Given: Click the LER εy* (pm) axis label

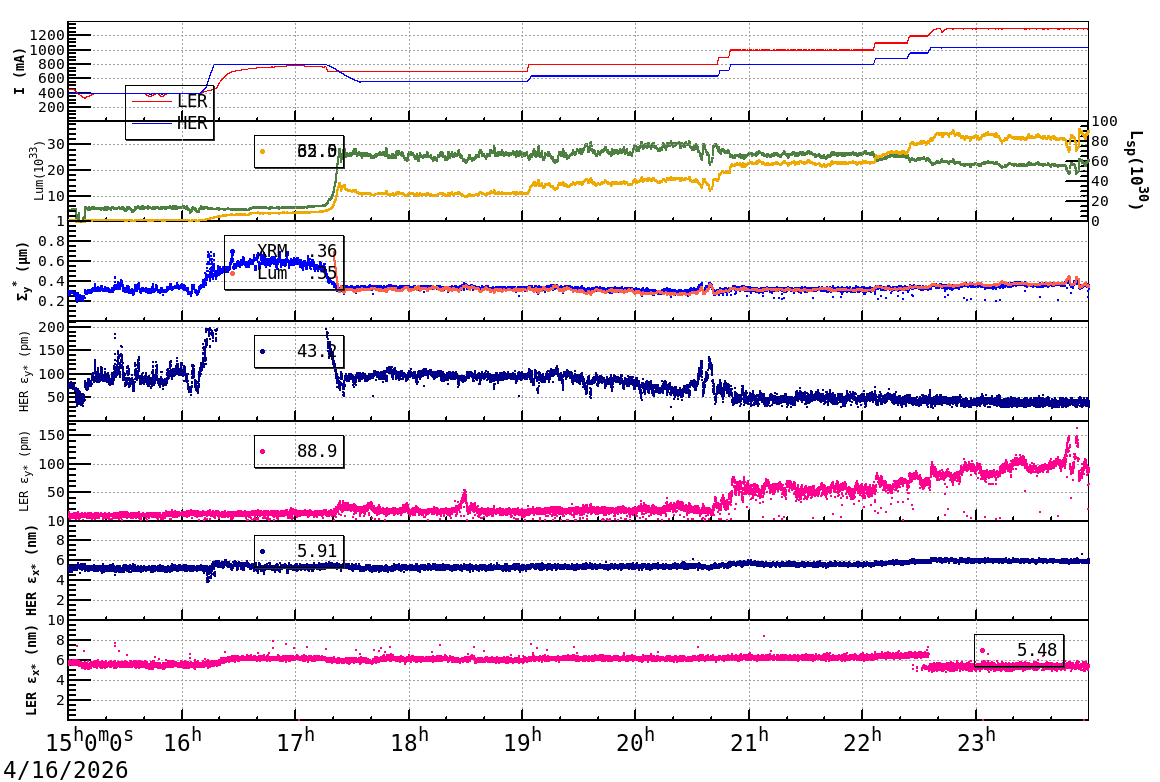Looking at the screenshot, I should tap(25, 471).
